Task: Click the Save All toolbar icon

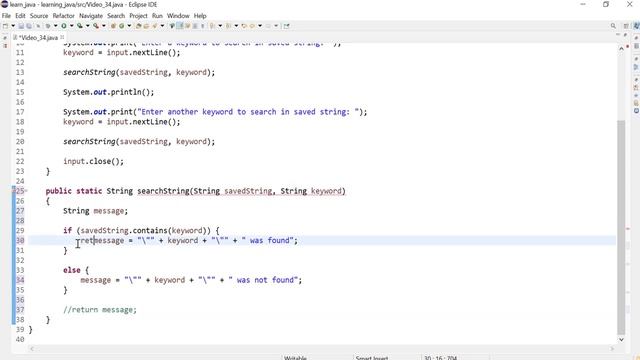Action: pos(29,26)
